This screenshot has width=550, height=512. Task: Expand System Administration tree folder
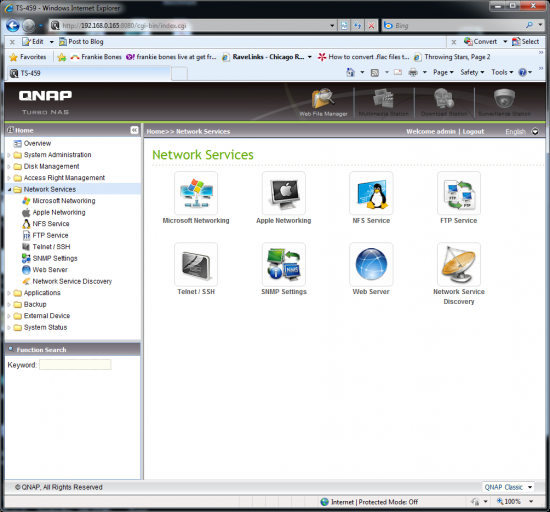pos(9,155)
